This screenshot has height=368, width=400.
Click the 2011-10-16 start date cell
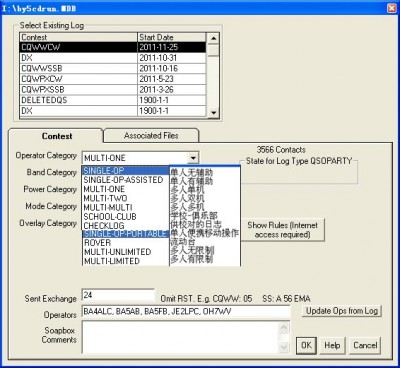172,68
